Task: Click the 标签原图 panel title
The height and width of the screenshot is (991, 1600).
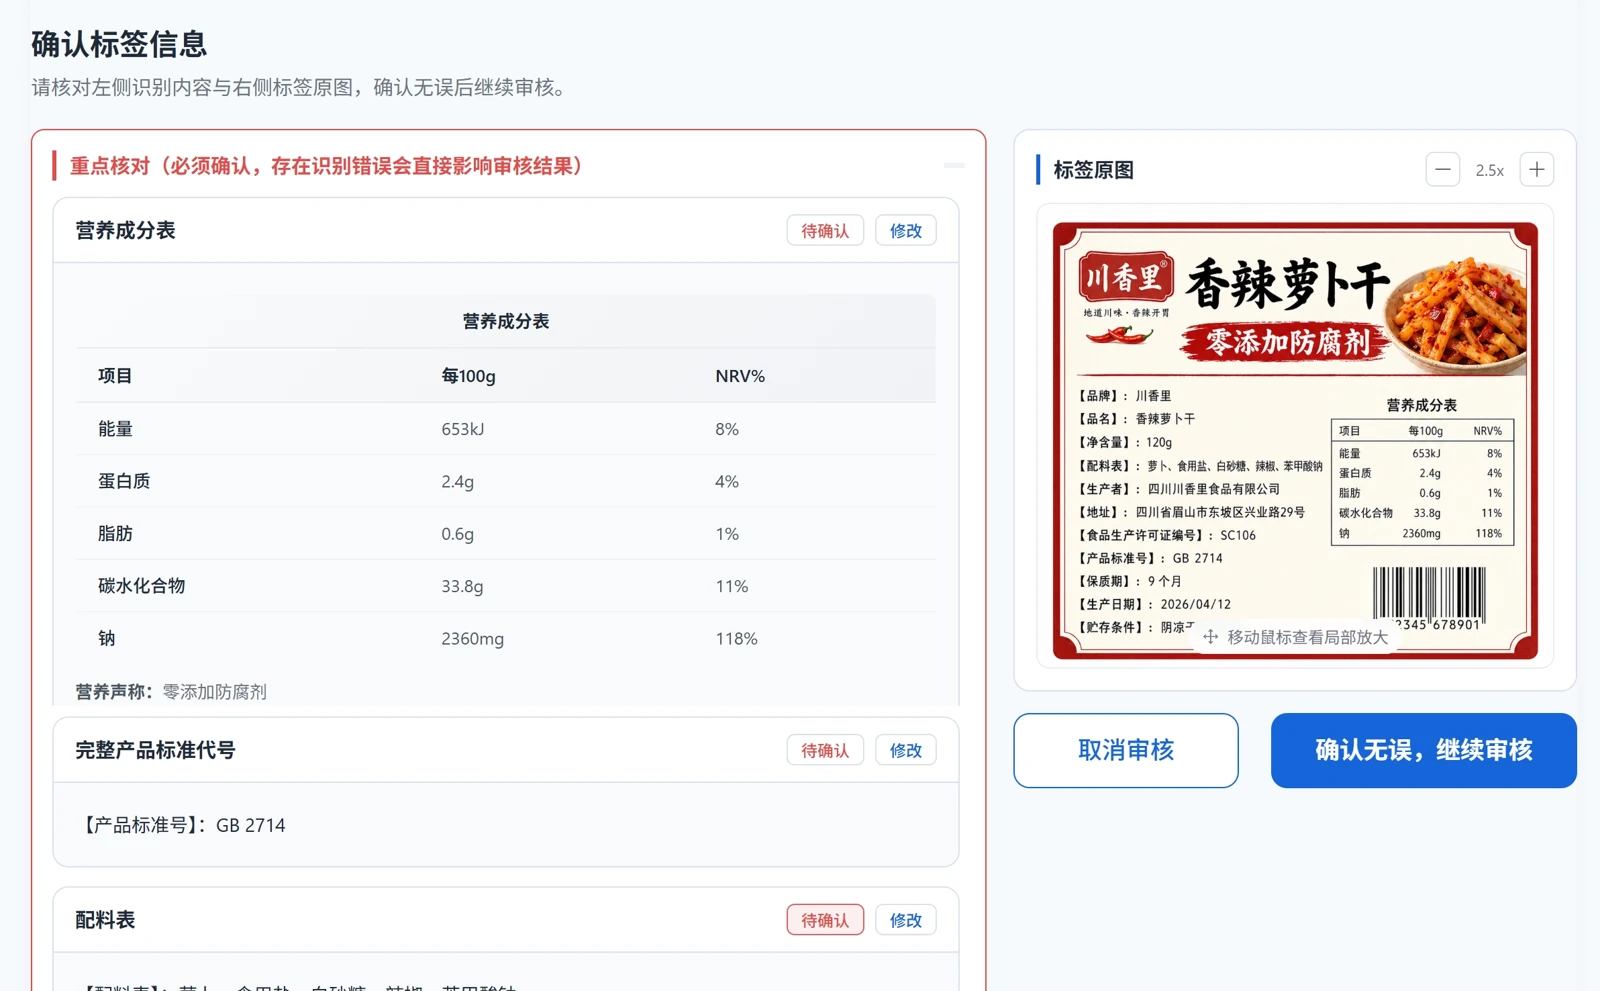Action: click(1094, 170)
